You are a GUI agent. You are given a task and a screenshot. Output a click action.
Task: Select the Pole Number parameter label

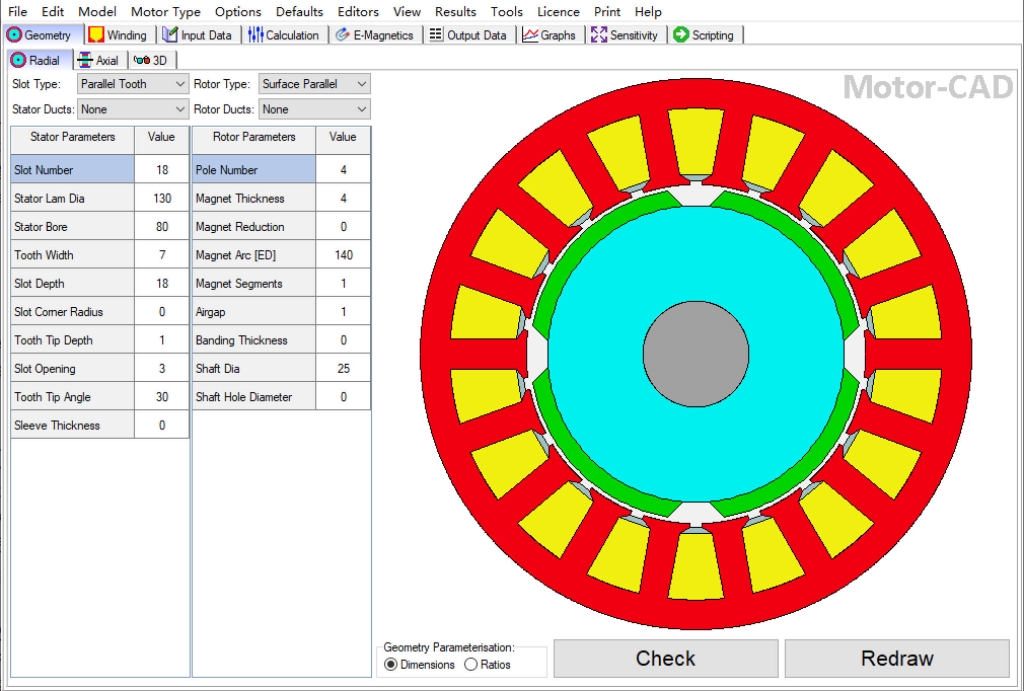coord(254,170)
